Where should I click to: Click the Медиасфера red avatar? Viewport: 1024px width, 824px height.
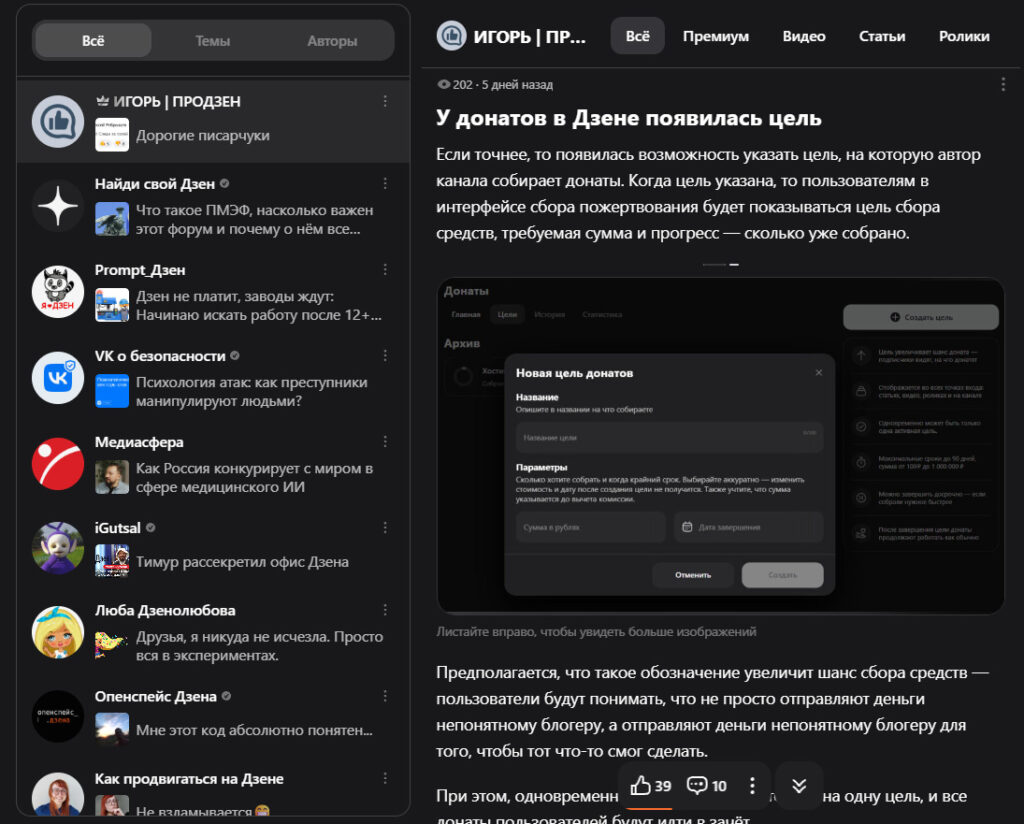[x=58, y=464]
